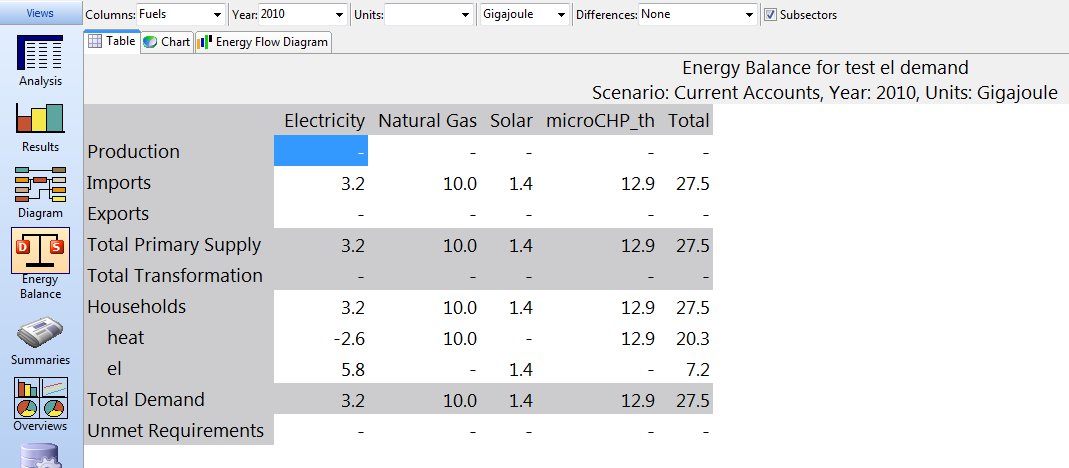
Task: Switch to the Chart tab
Action: [167, 42]
